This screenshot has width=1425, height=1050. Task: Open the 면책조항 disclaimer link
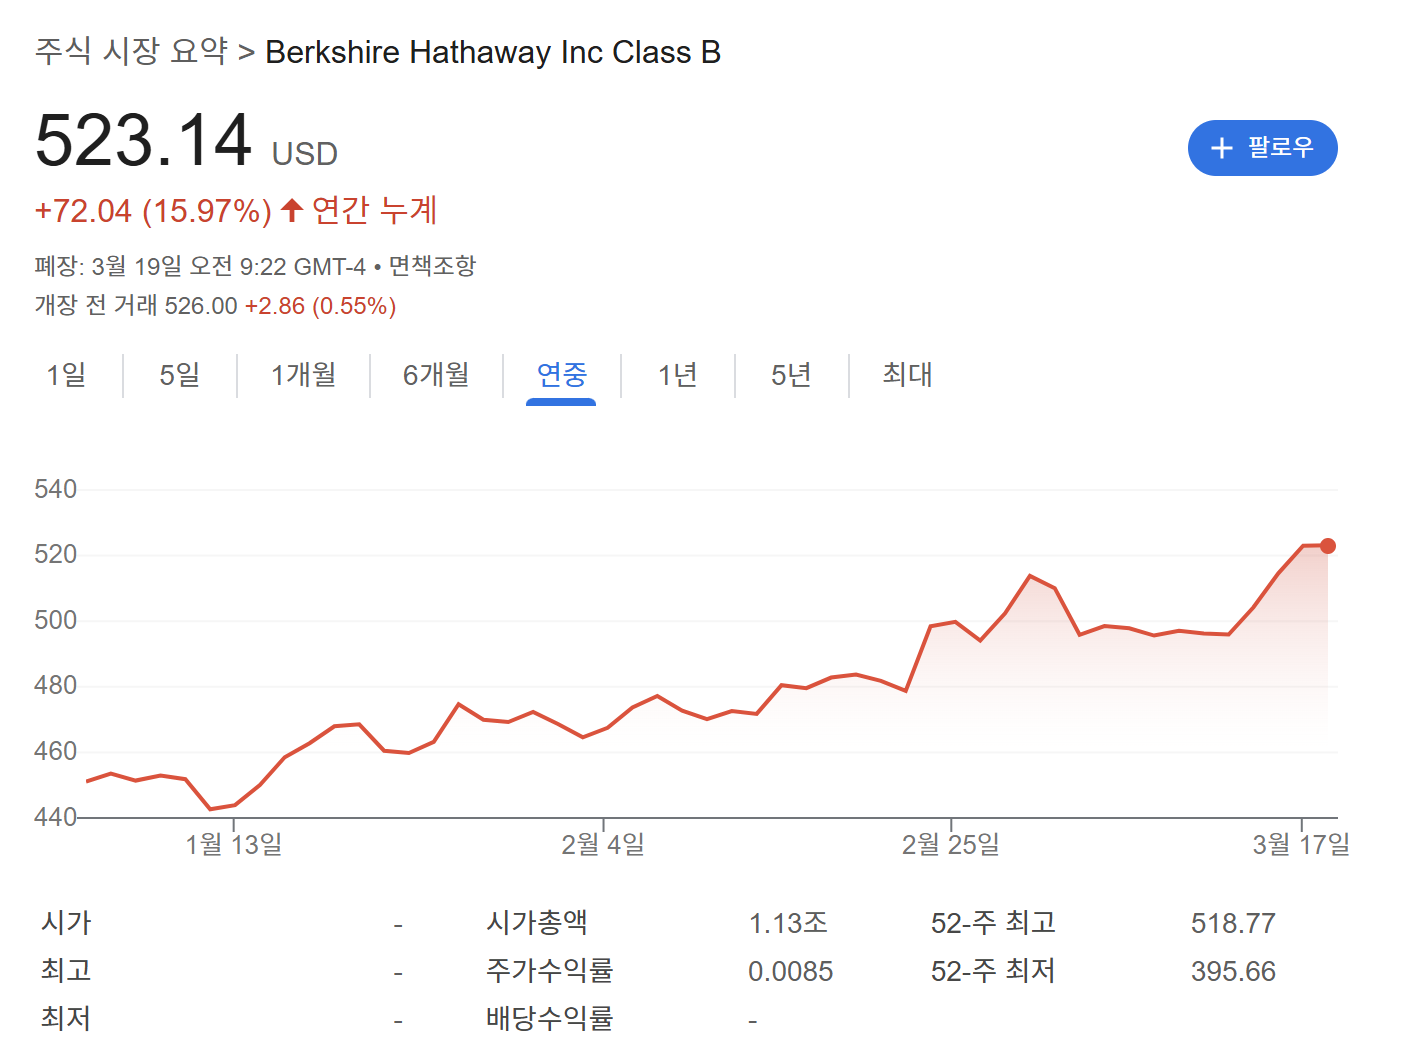coord(432,266)
